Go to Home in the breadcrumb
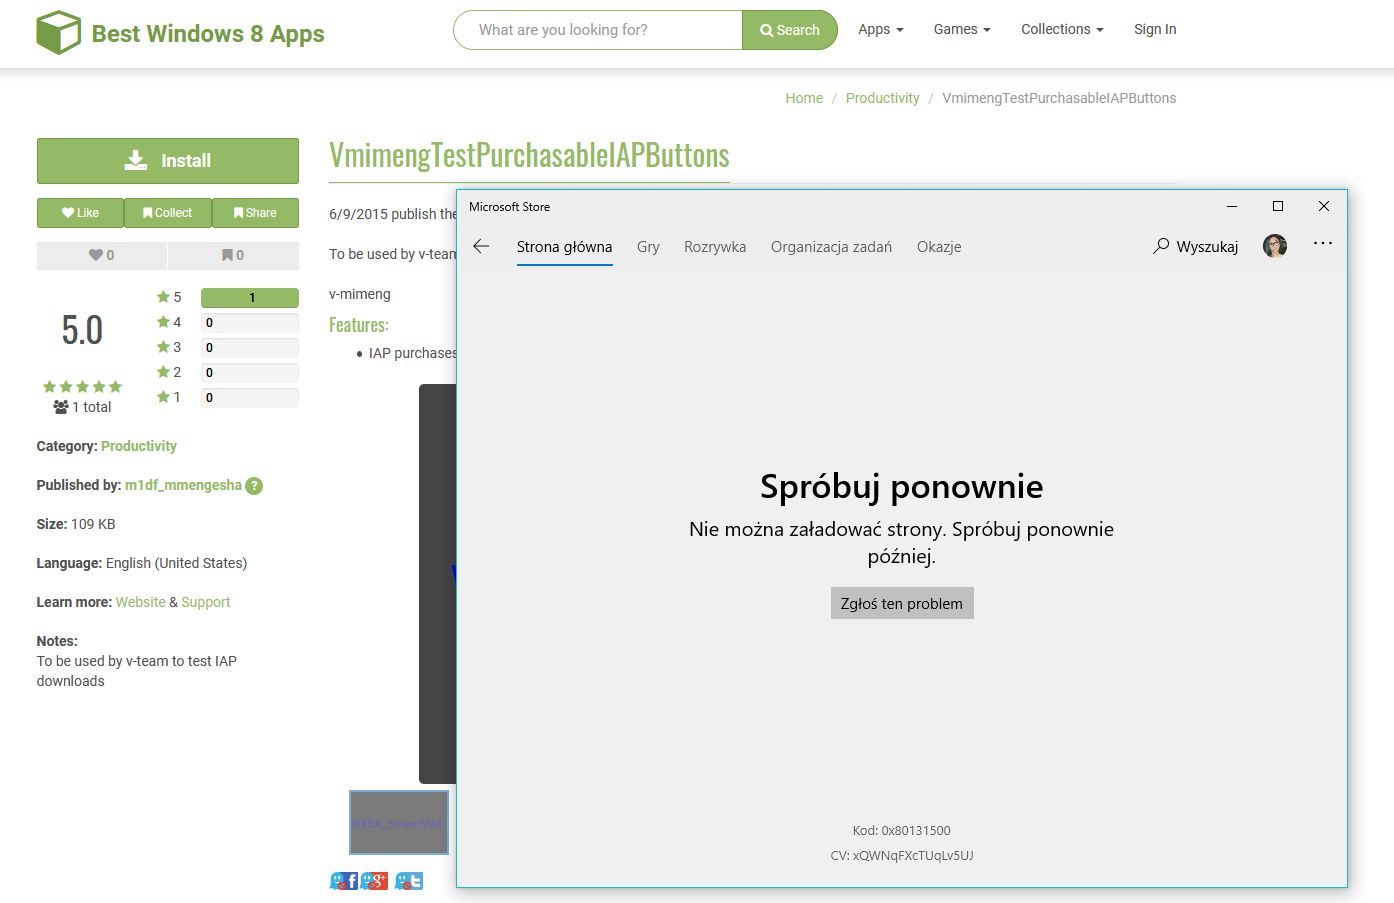 (804, 98)
